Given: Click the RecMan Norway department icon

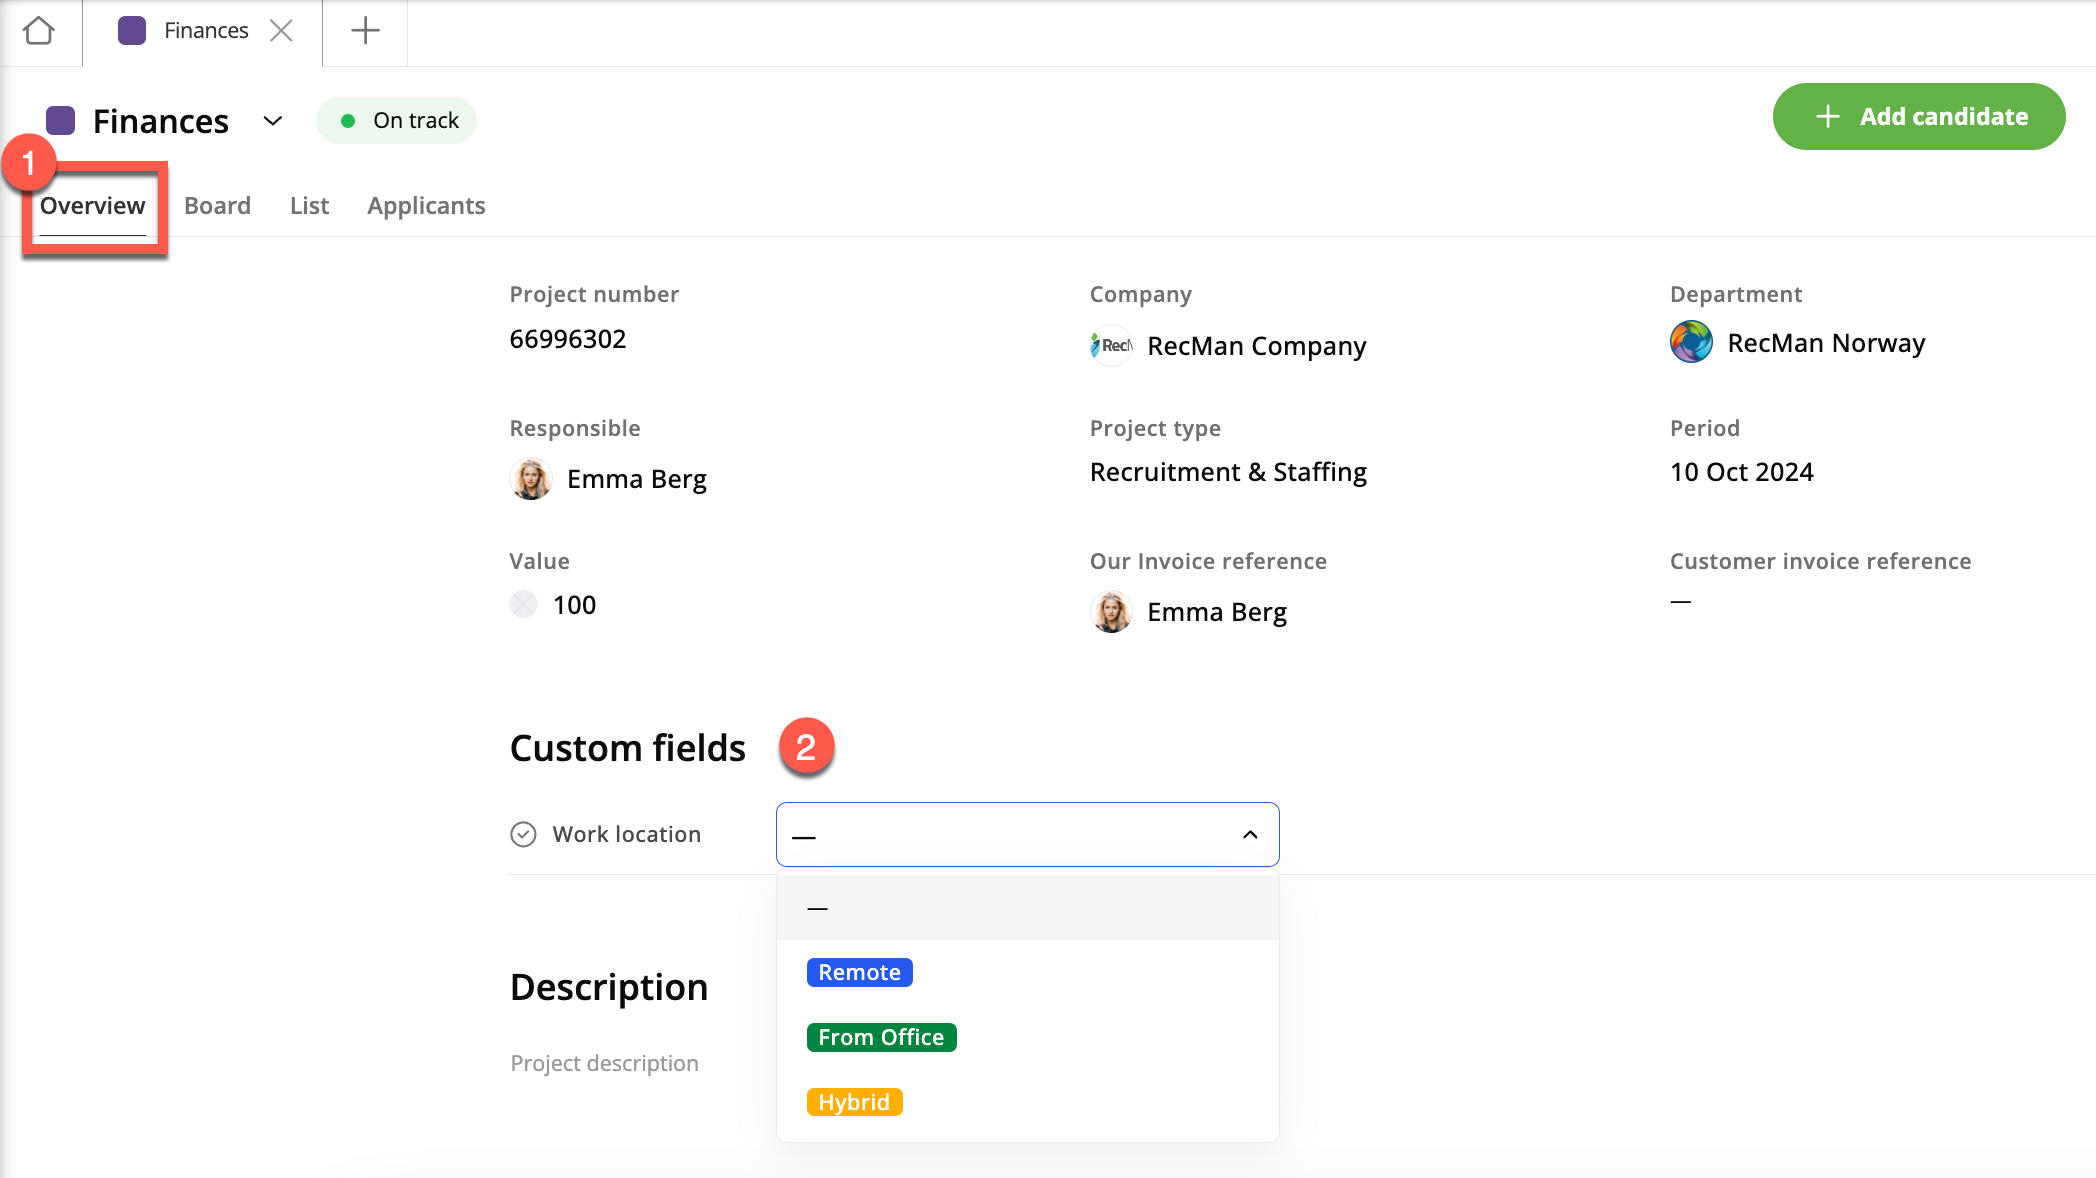Looking at the screenshot, I should [1691, 343].
